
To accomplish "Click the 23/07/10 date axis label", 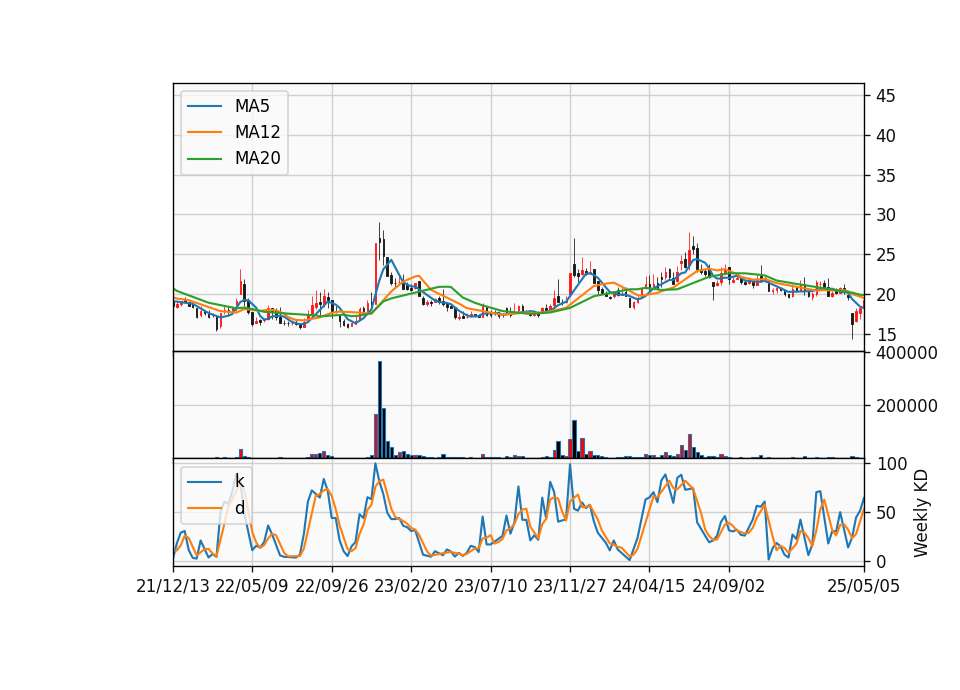I will tap(490, 586).
